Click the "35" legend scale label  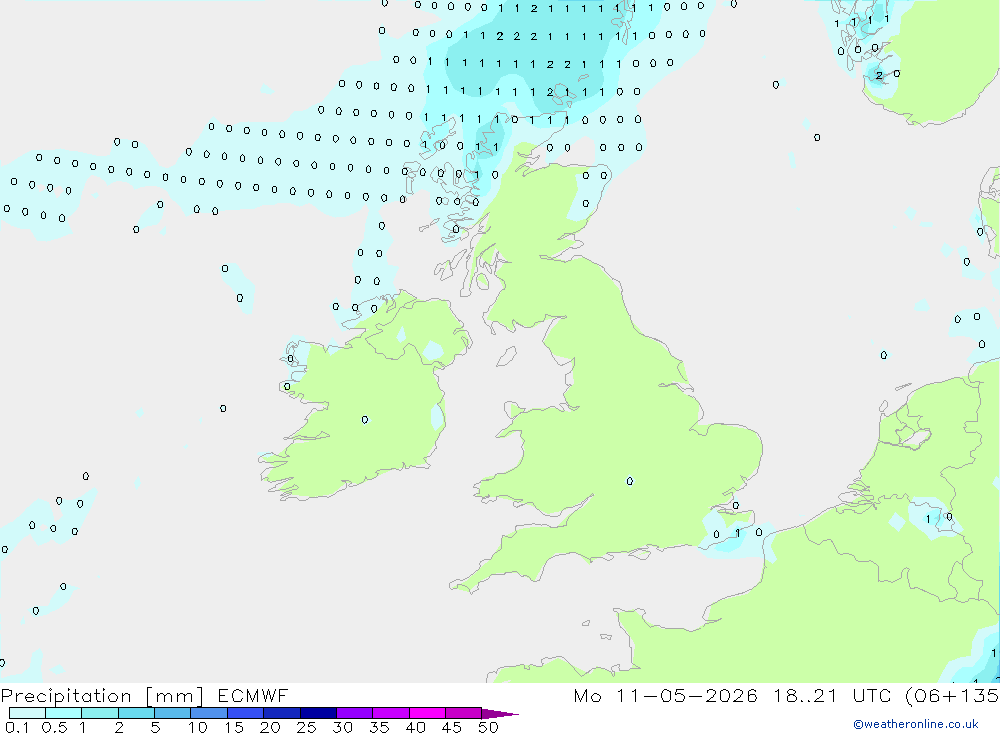pyautogui.click(x=379, y=727)
